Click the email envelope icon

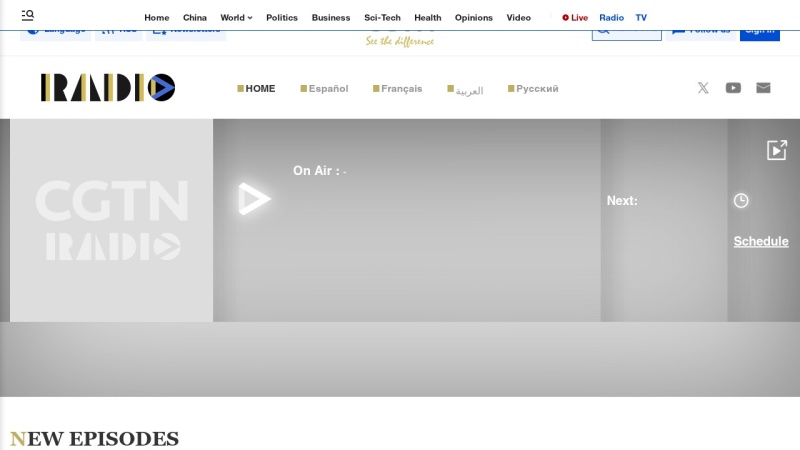click(763, 88)
